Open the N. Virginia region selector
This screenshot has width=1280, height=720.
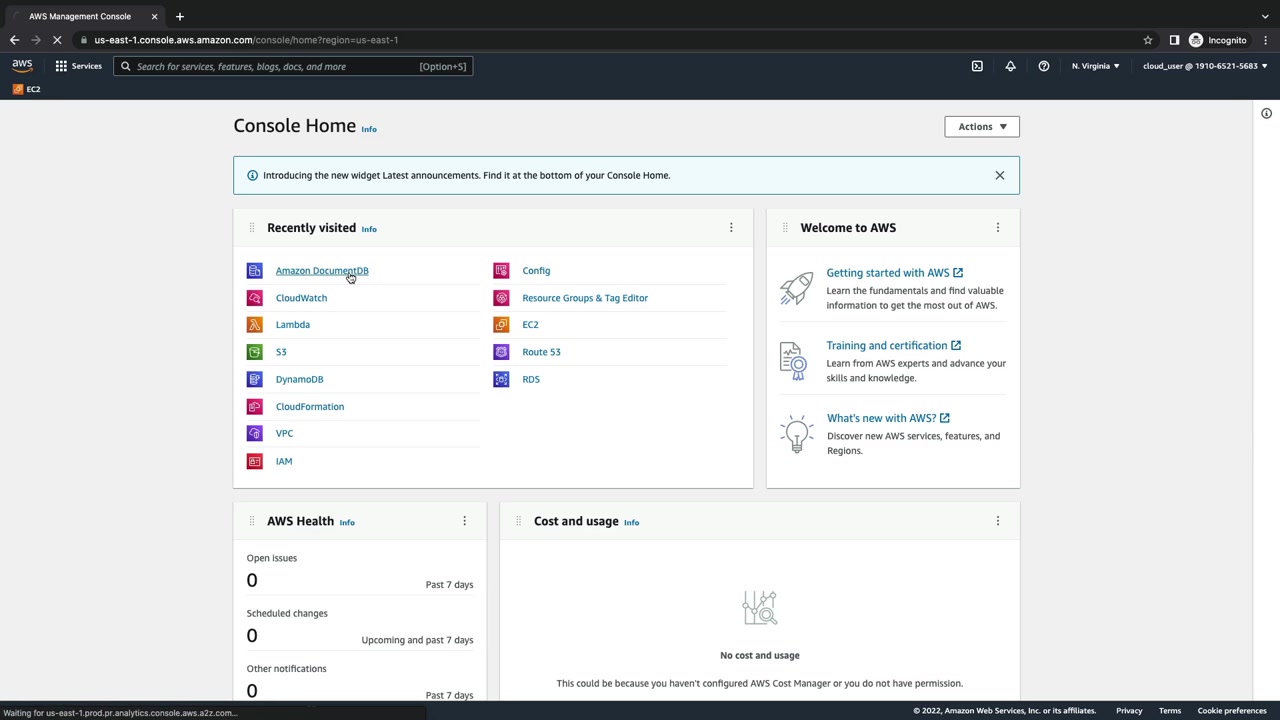(x=1095, y=66)
